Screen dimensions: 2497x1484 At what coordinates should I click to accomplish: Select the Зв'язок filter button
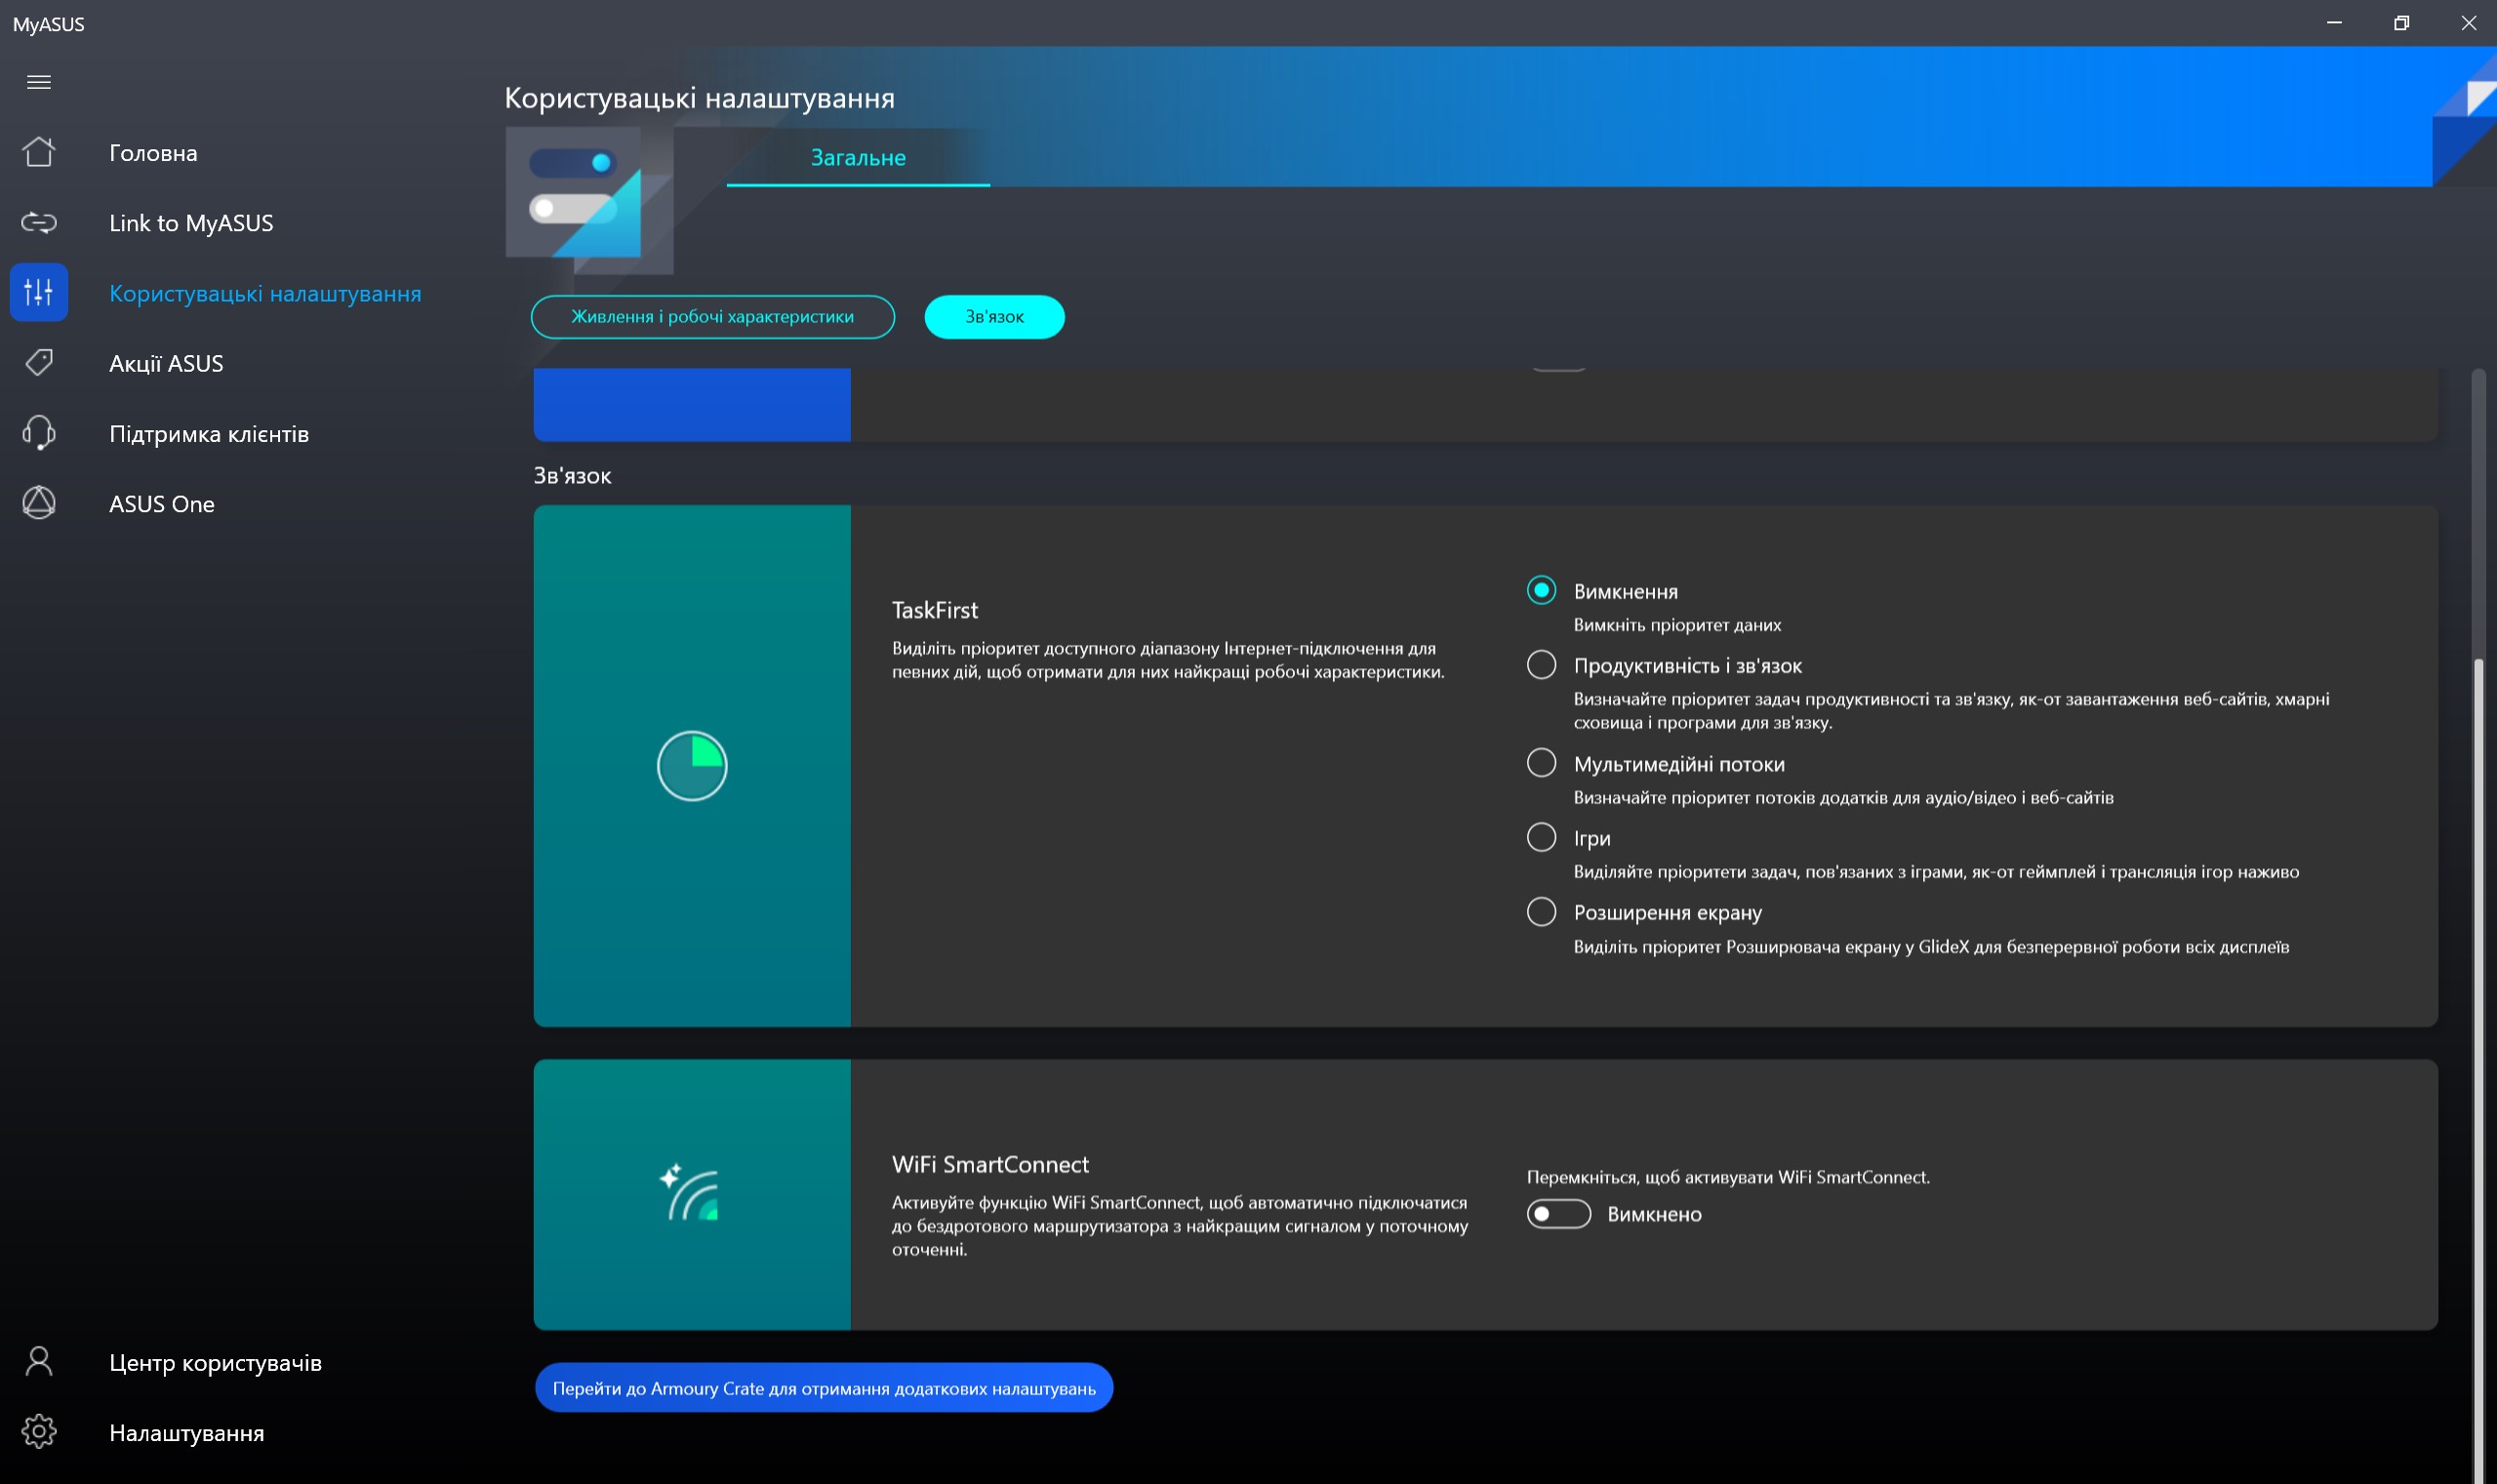(993, 317)
